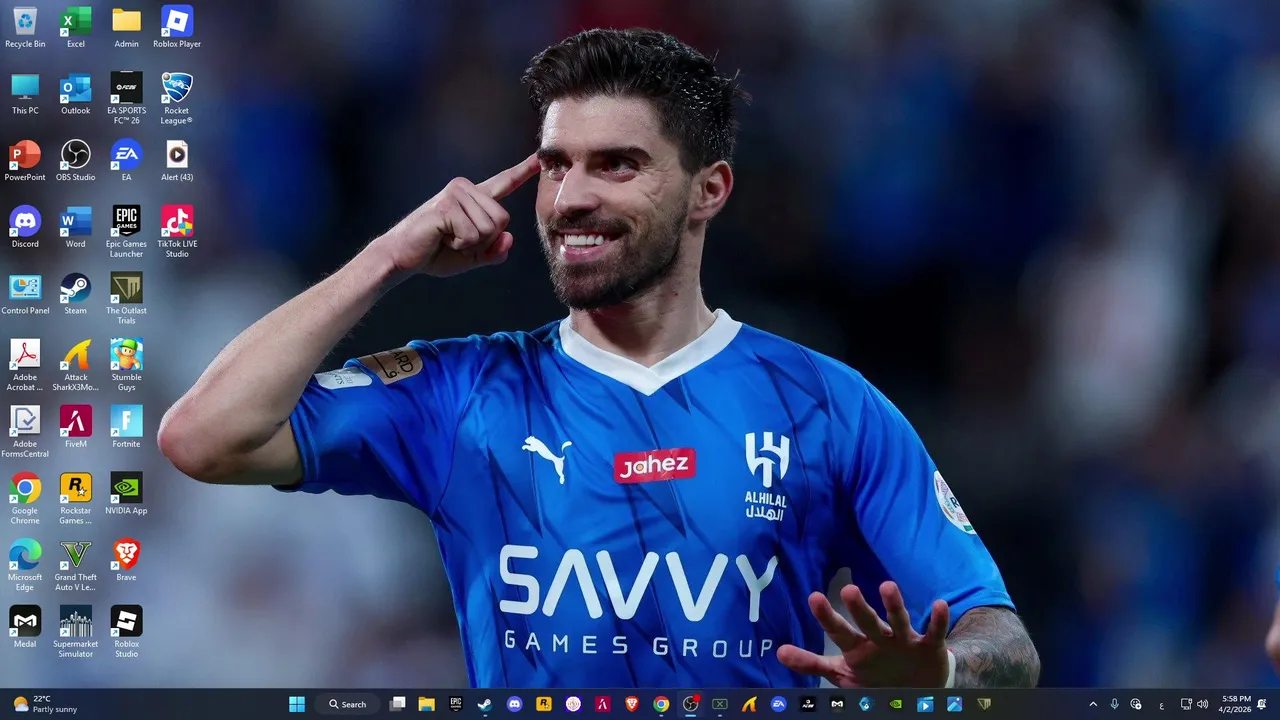
Task: Select the FiveM desktop shortcut
Action: point(76,427)
